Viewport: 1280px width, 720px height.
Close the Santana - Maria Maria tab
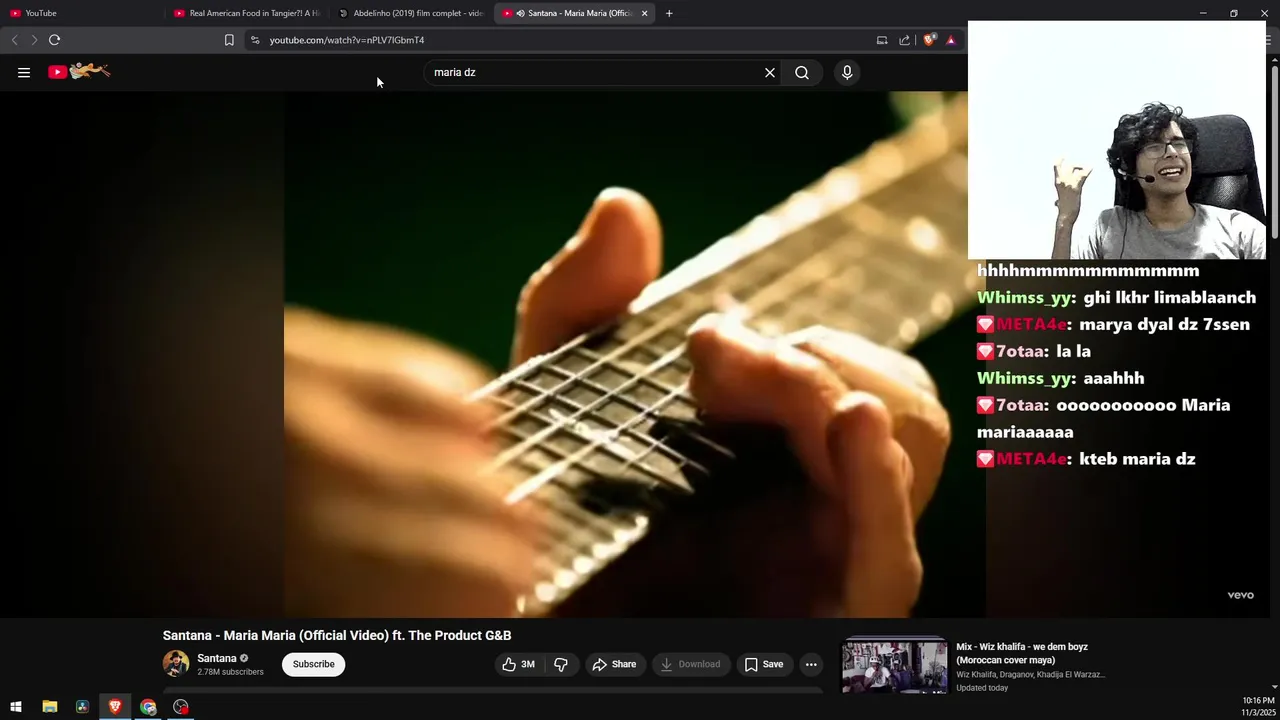(x=644, y=13)
